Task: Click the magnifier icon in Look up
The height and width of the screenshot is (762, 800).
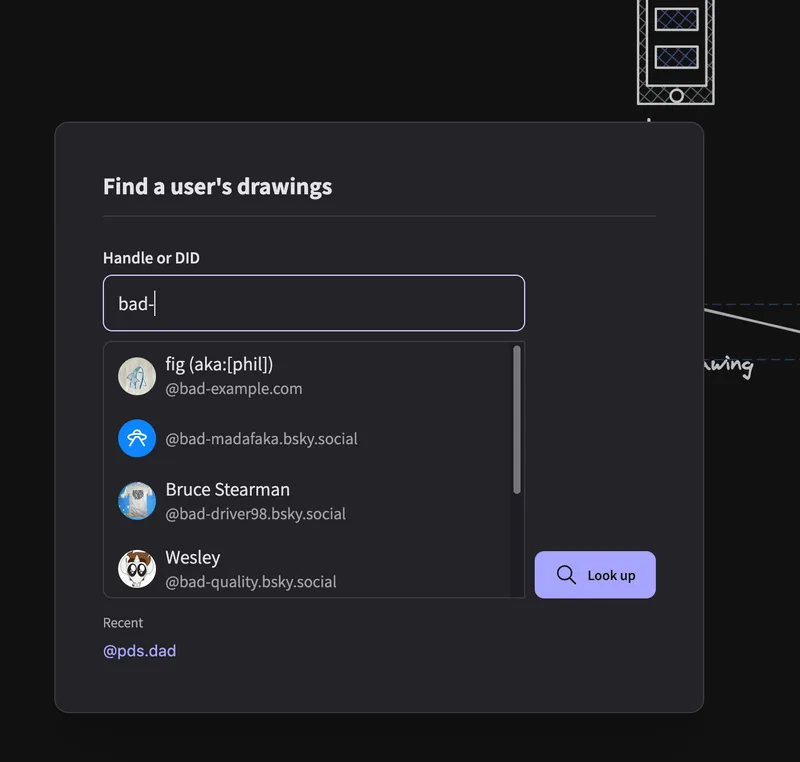Action: point(566,575)
